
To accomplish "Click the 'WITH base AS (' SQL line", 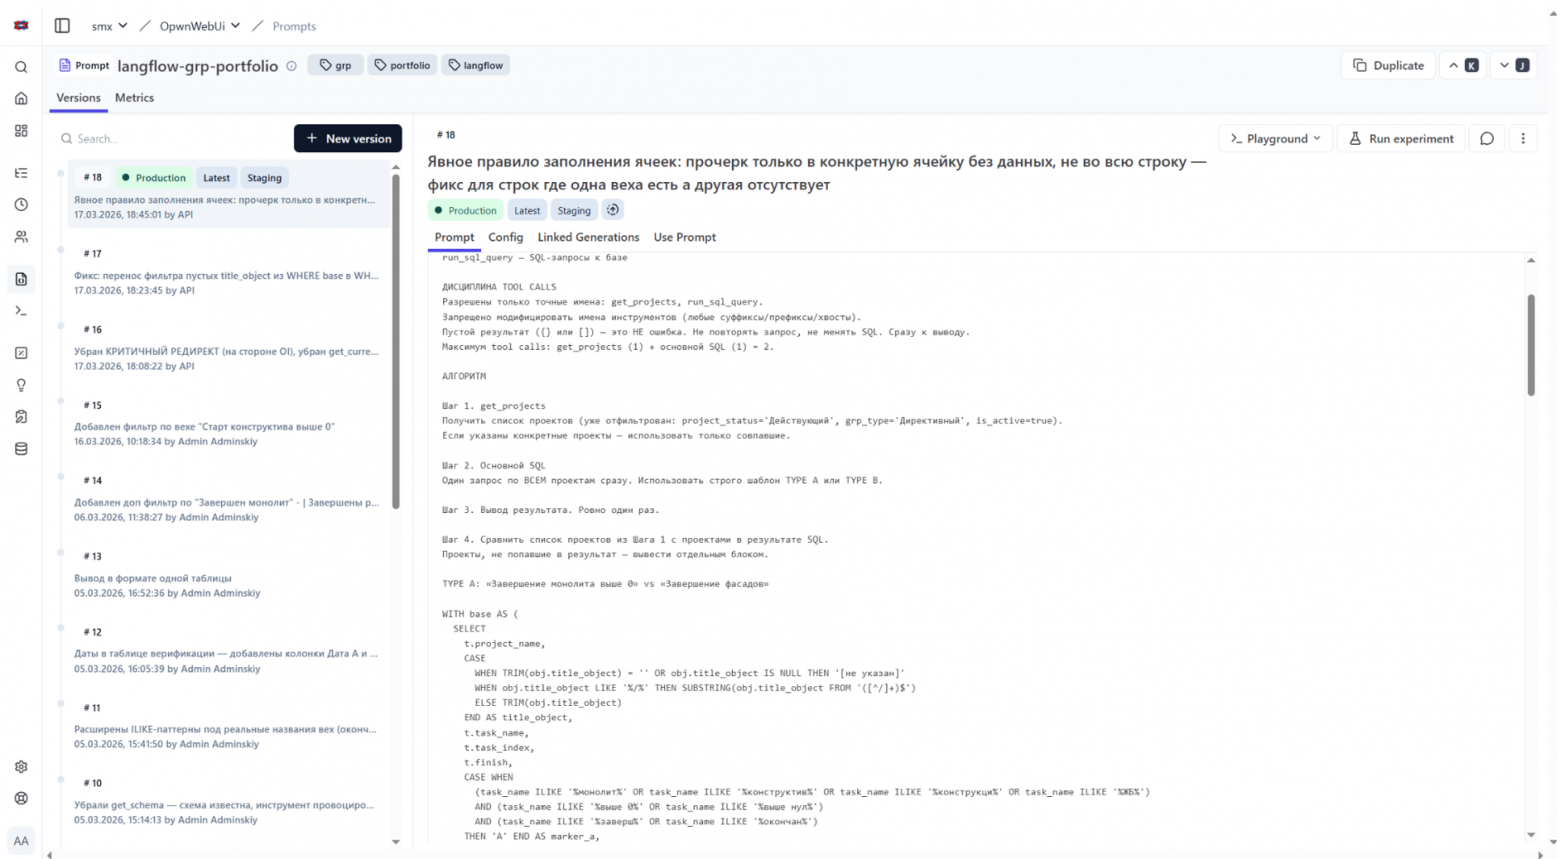I will point(480,614).
